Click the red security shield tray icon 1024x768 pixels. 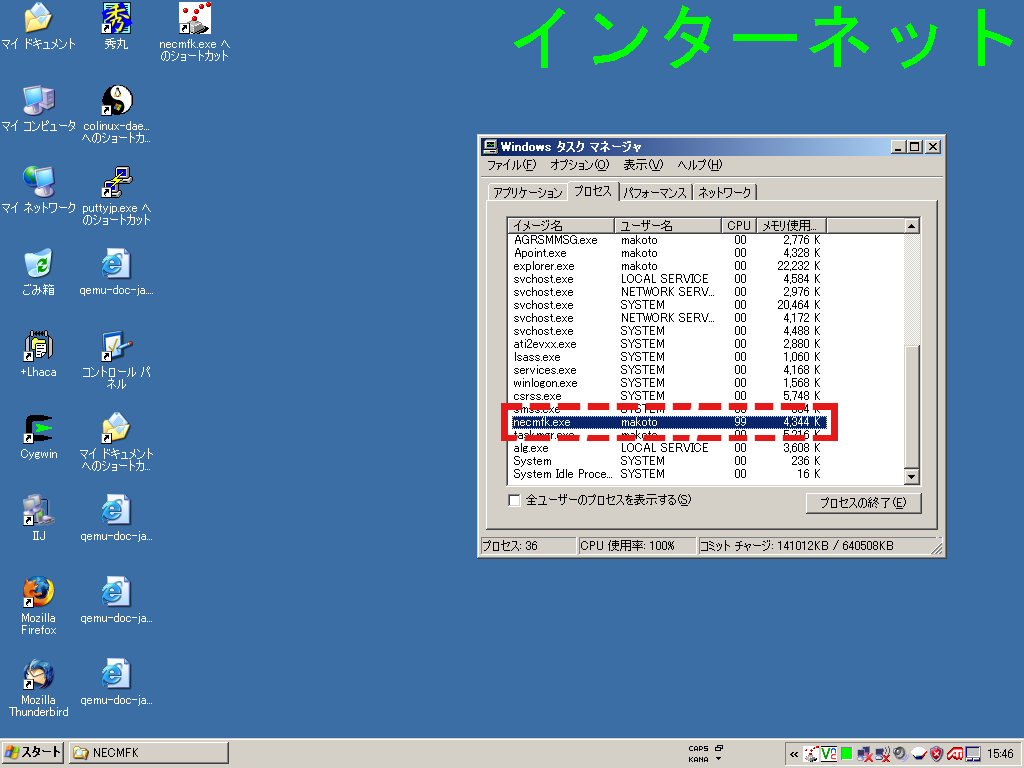936,754
